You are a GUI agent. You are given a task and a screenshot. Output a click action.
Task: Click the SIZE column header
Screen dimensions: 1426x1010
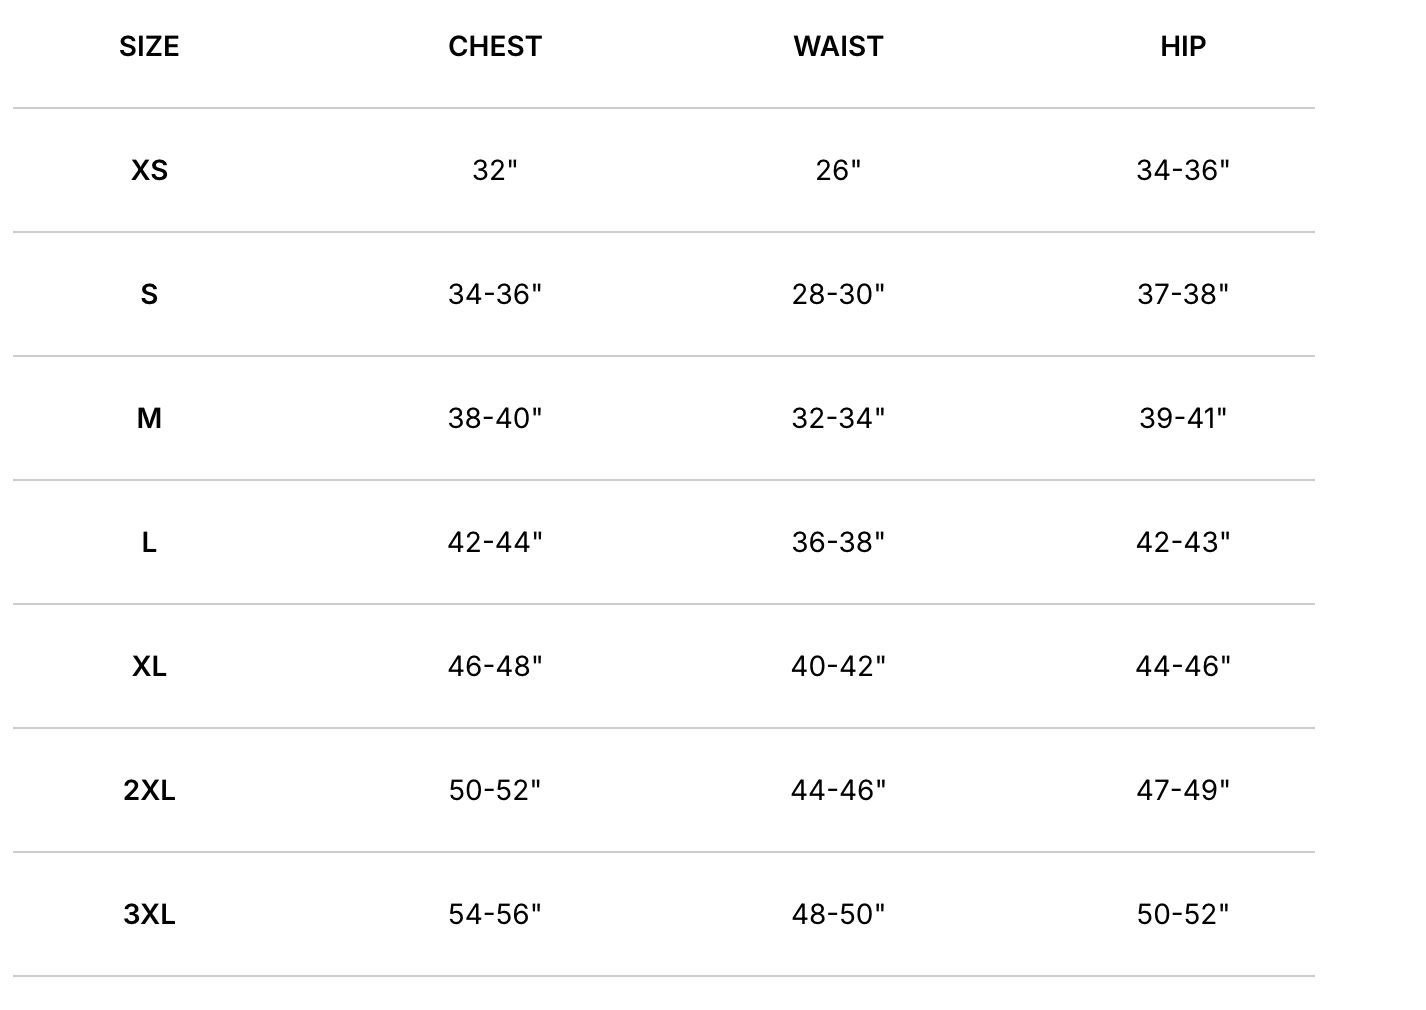[x=149, y=47]
